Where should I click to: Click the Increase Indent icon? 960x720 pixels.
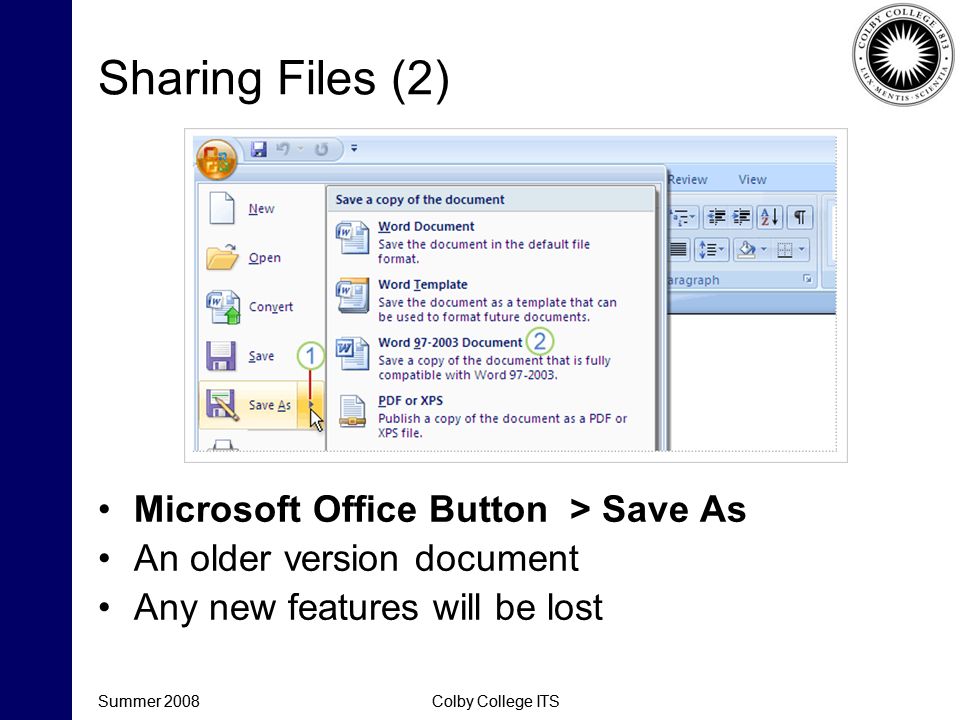point(741,217)
